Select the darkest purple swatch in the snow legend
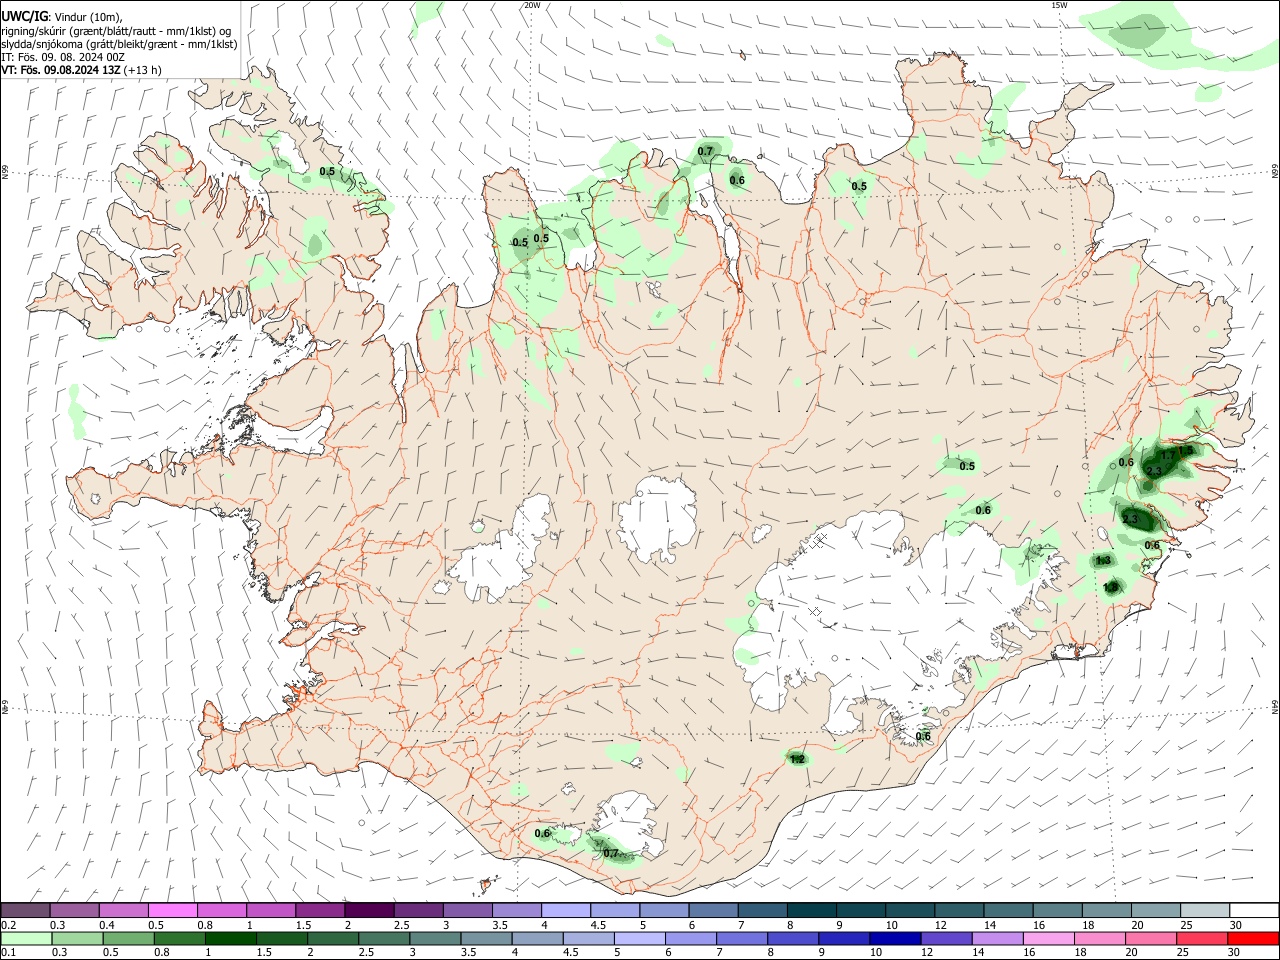This screenshot has width=1280, height=960. coord(369,910)
